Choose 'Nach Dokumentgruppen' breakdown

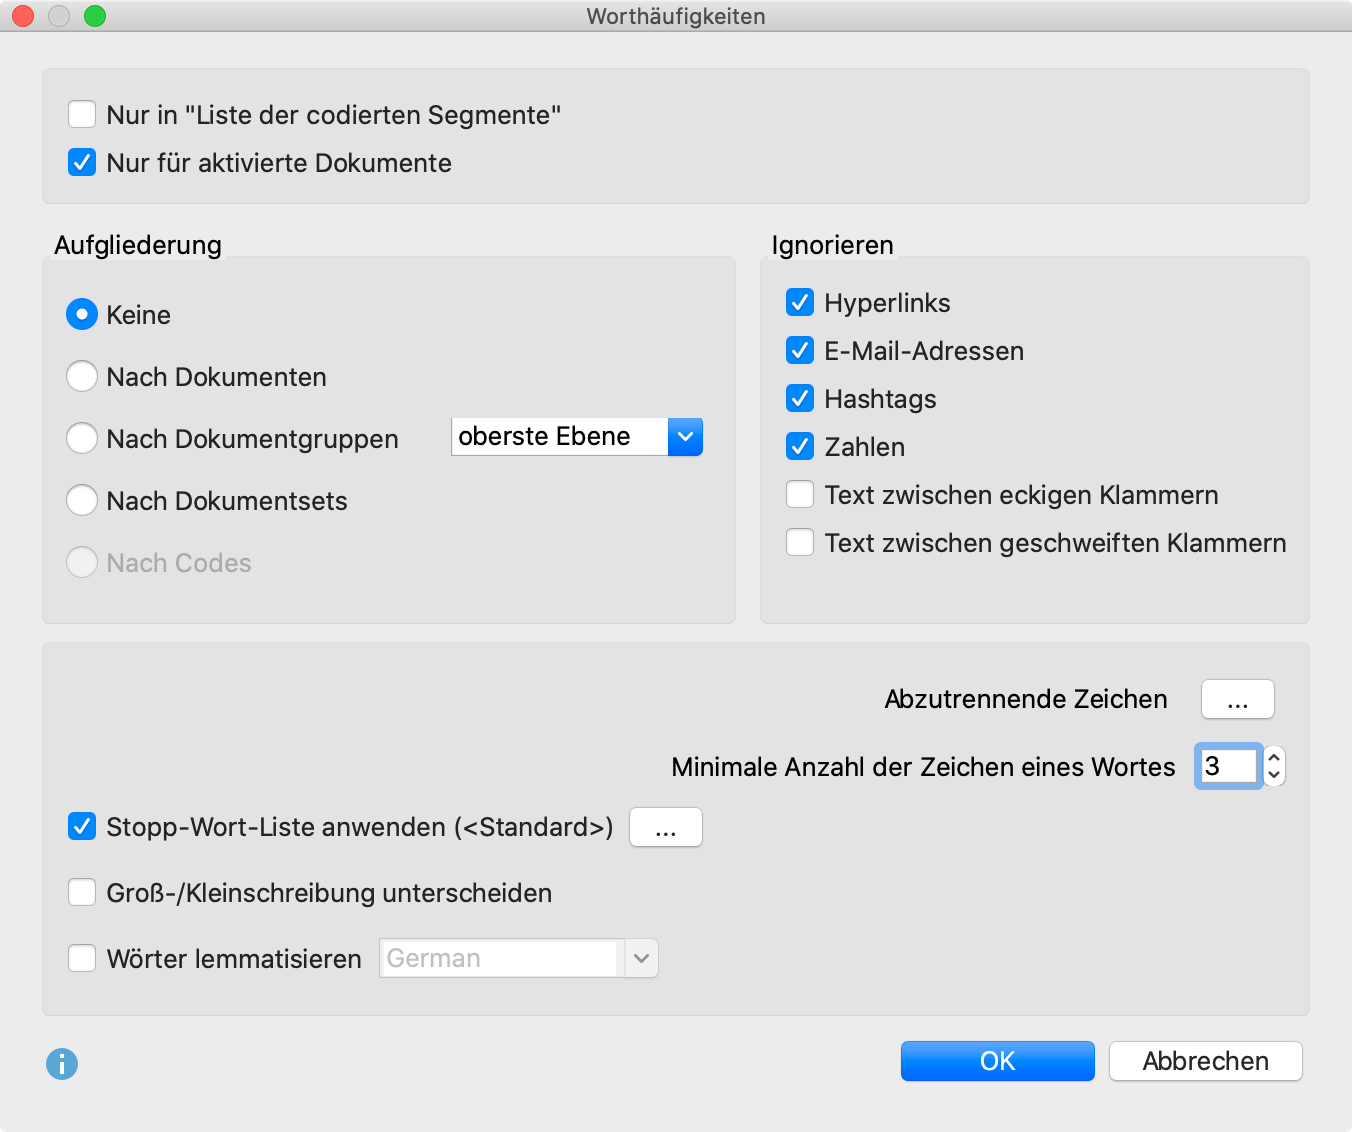tap(82, 438)
